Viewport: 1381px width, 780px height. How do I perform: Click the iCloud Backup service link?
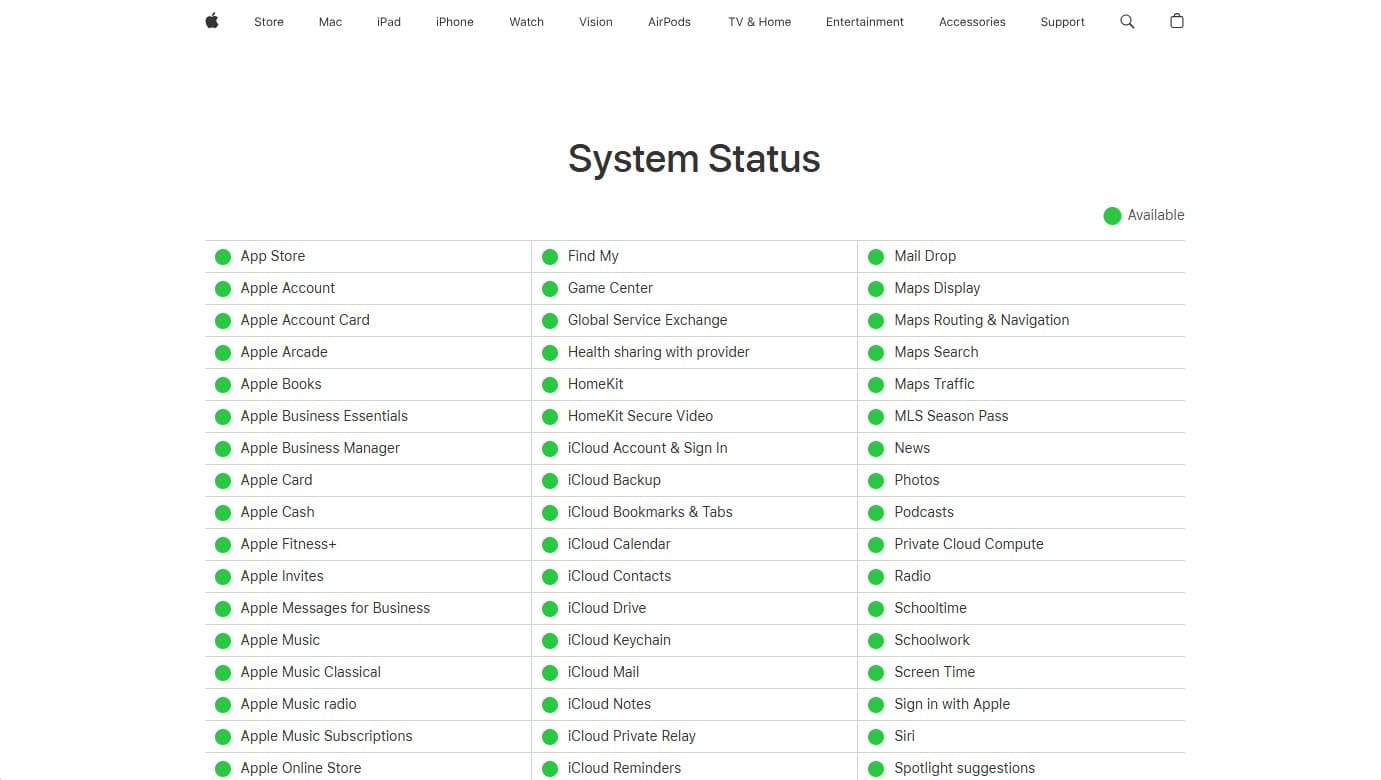click(614, 480)
